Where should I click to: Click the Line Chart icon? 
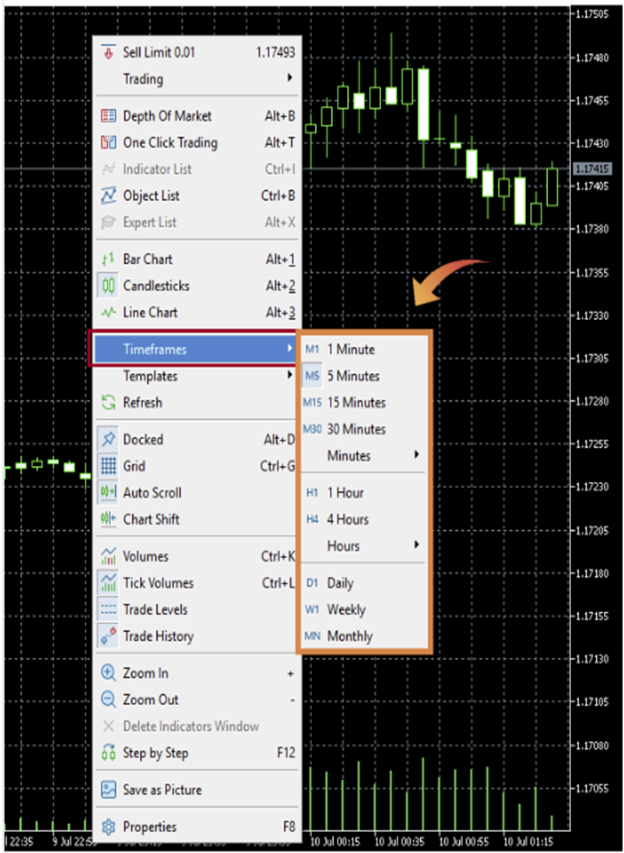point(109,313)
